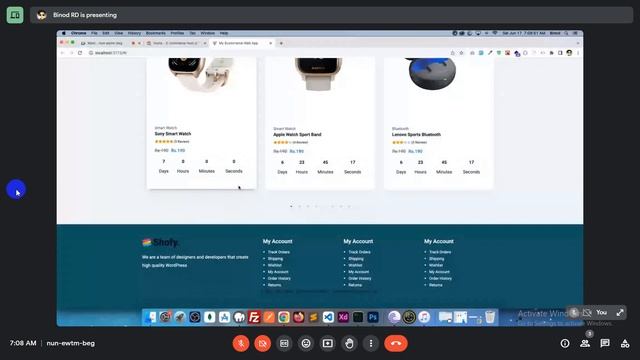Launch Photoshop from the dock
640x360 pixels.
pos(373,317)
